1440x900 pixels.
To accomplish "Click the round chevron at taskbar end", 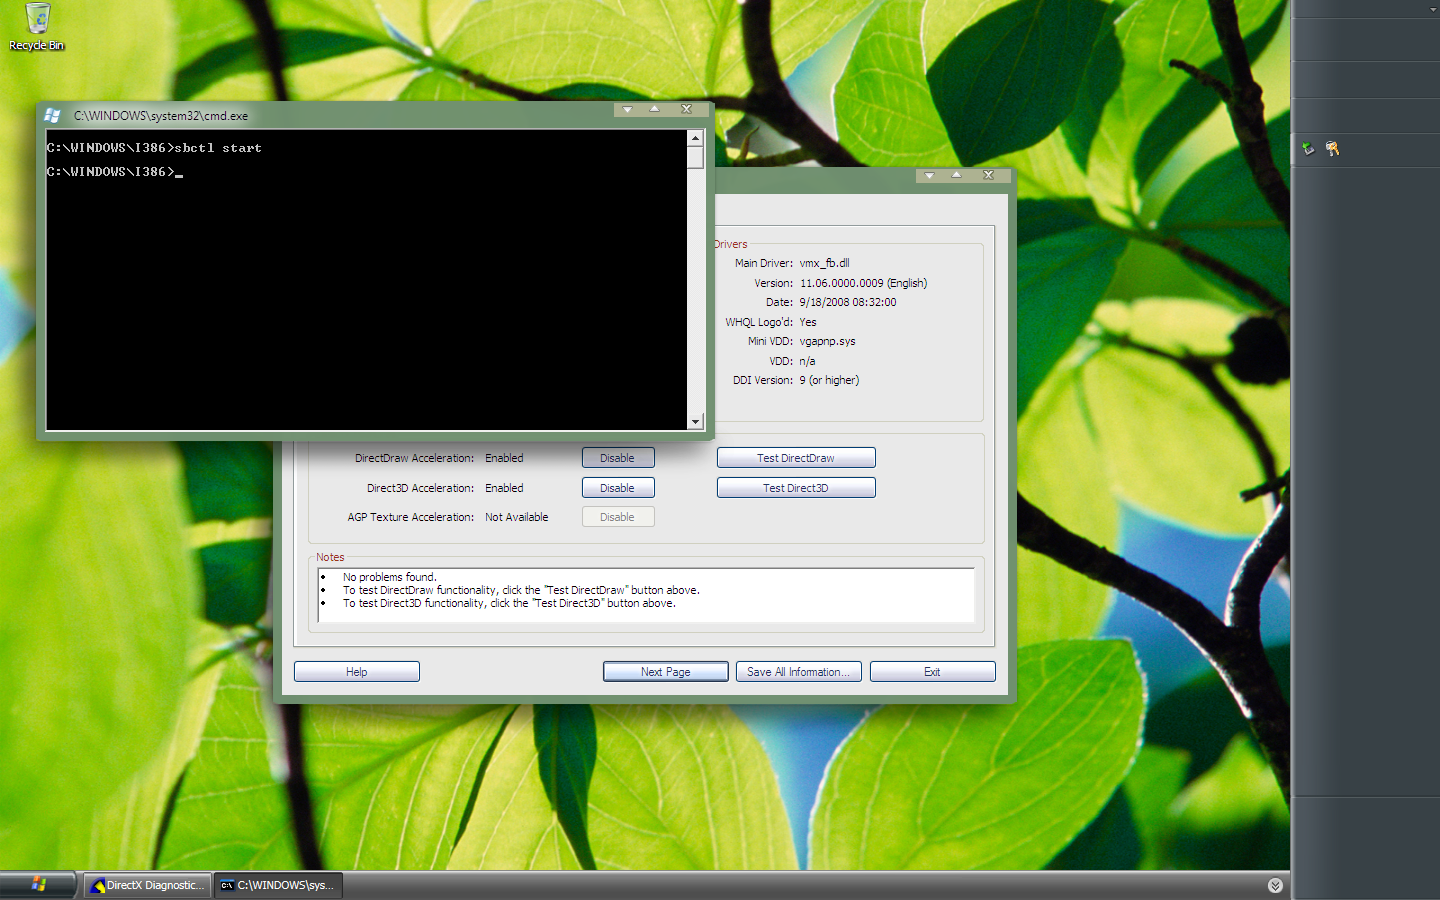I will 1275,885.
